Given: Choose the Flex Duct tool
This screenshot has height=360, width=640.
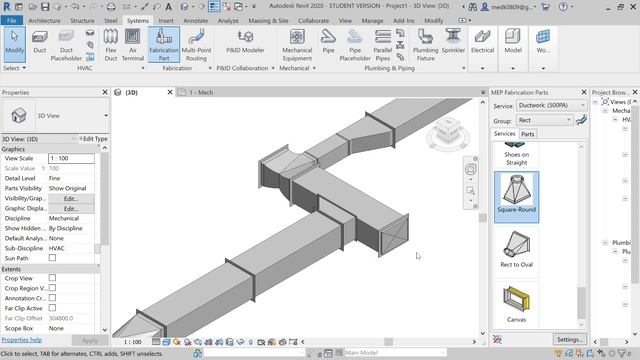Looking at the screenshot, I should (x=111, y=45).
